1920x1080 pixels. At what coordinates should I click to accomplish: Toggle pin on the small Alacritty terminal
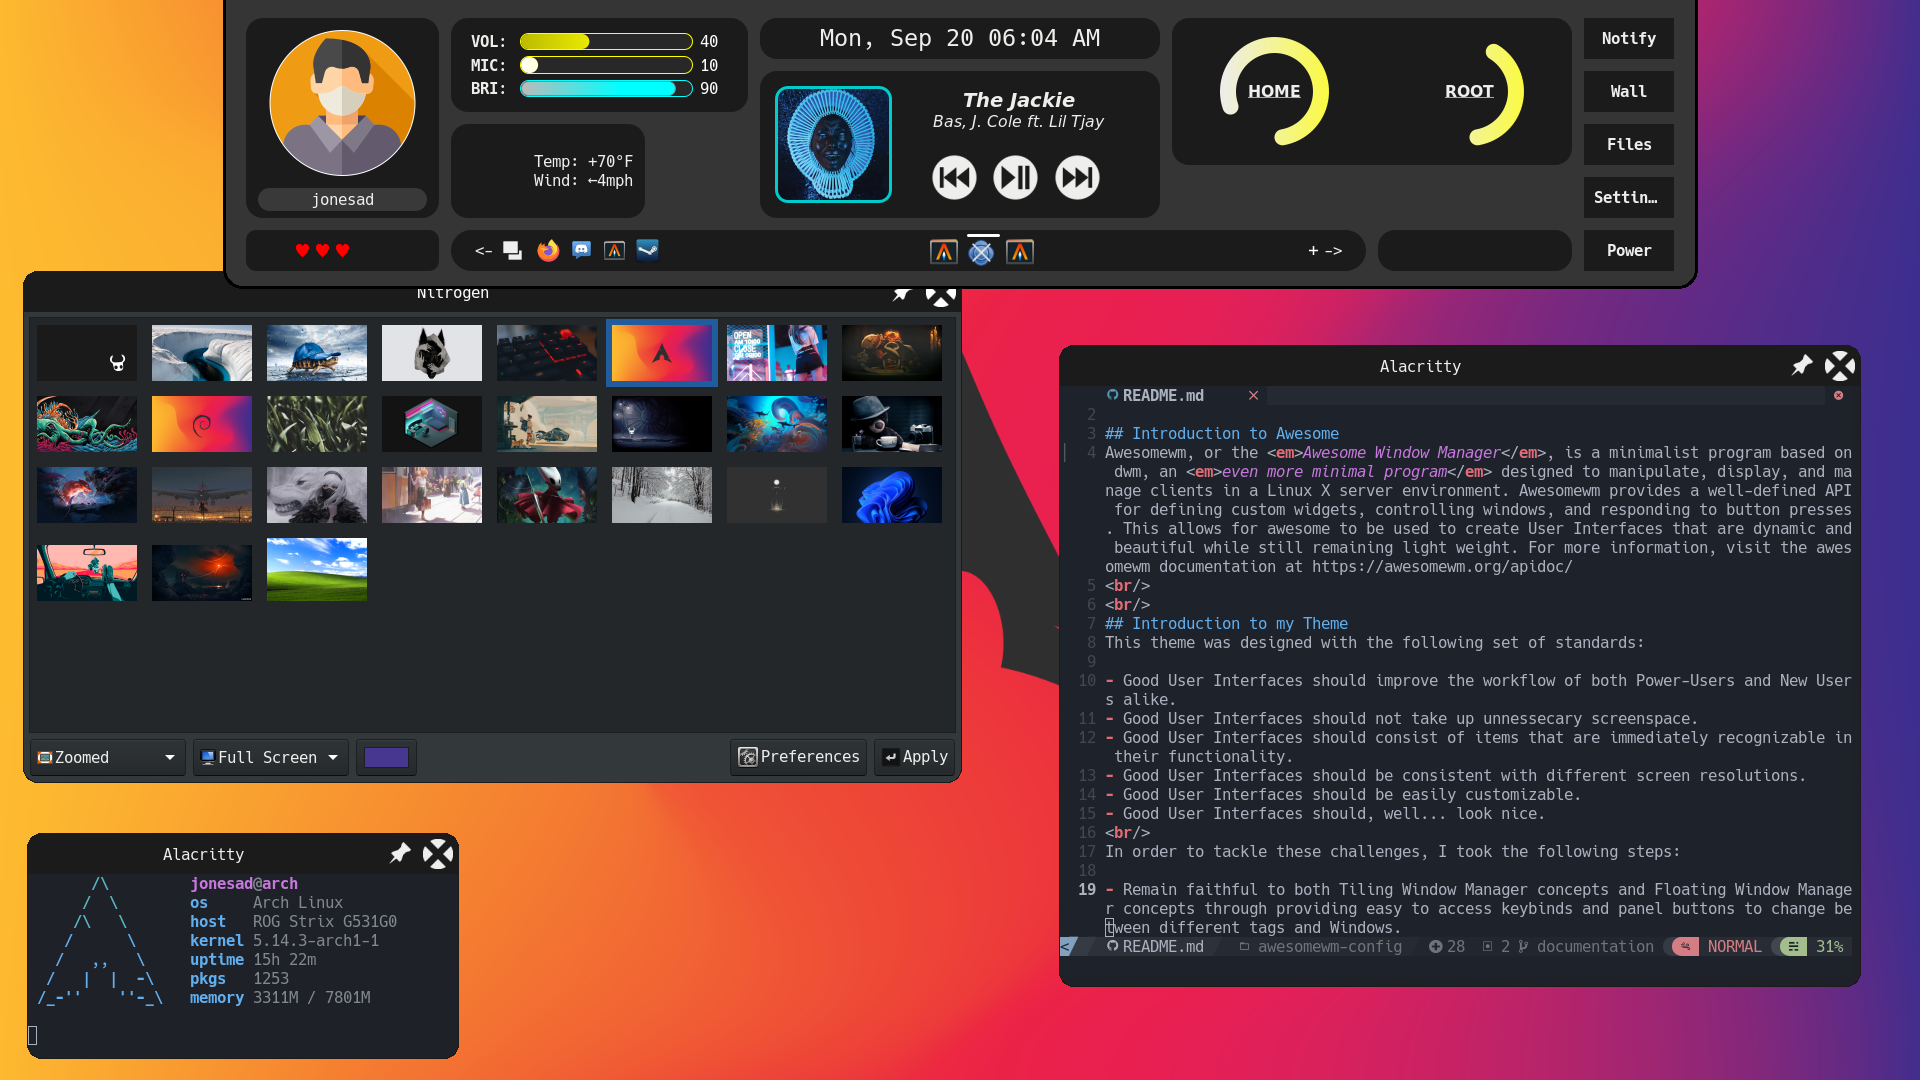[x=400, y=854]
